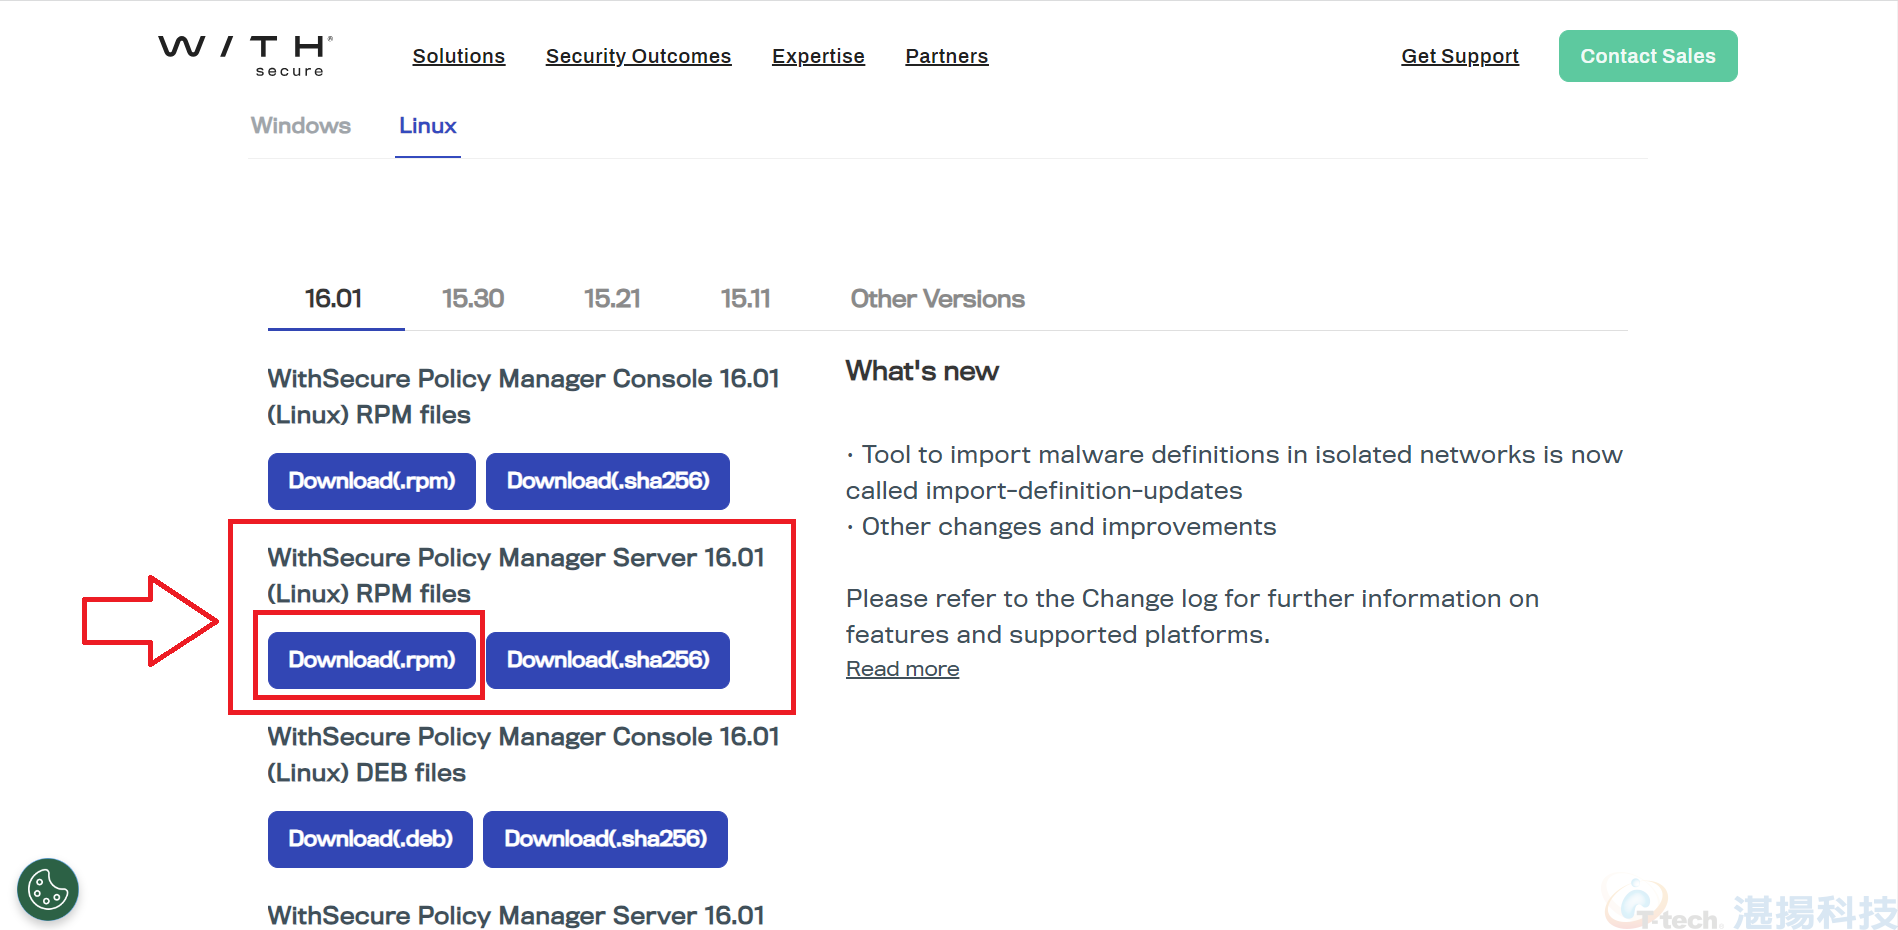
Task: Click the WithSecure logo
Action: [x=246, y=56]
